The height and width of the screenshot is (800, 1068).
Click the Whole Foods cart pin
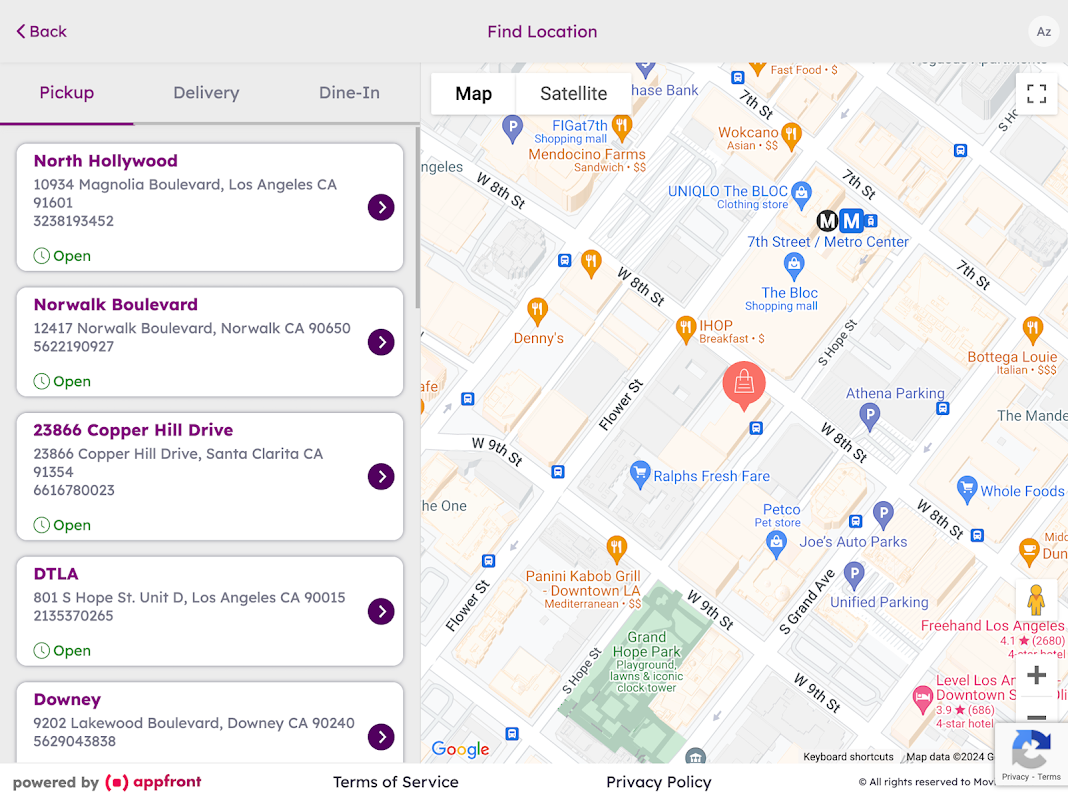tap(967, 490)
